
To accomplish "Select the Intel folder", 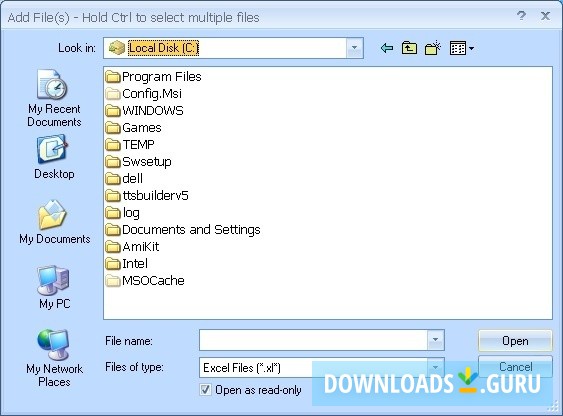I will tap(127, 263).
